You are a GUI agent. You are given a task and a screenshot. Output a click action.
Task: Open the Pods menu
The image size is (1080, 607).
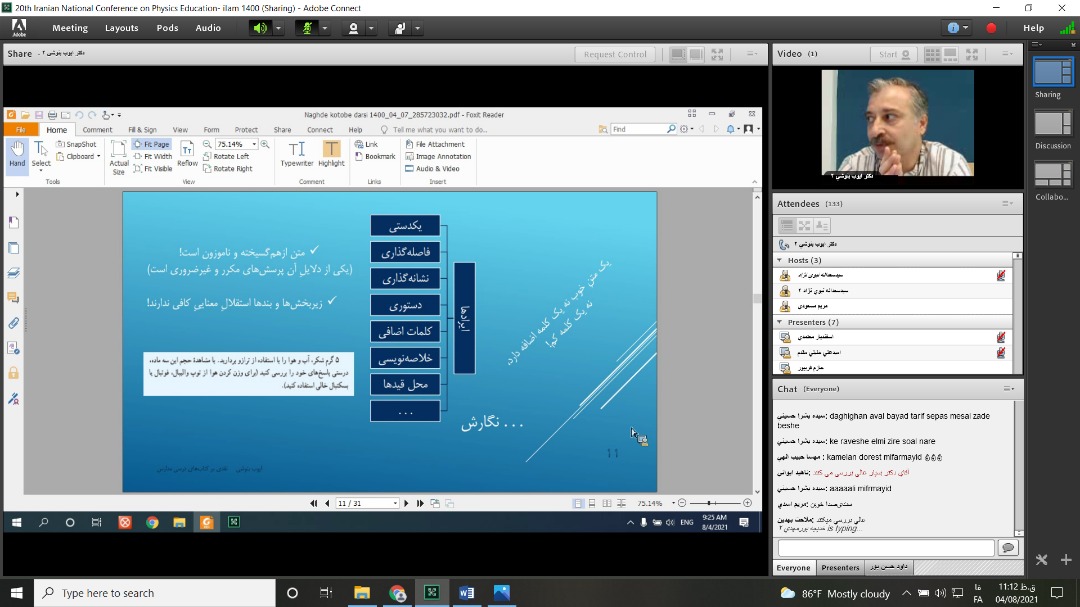click(x=167, y=28)
